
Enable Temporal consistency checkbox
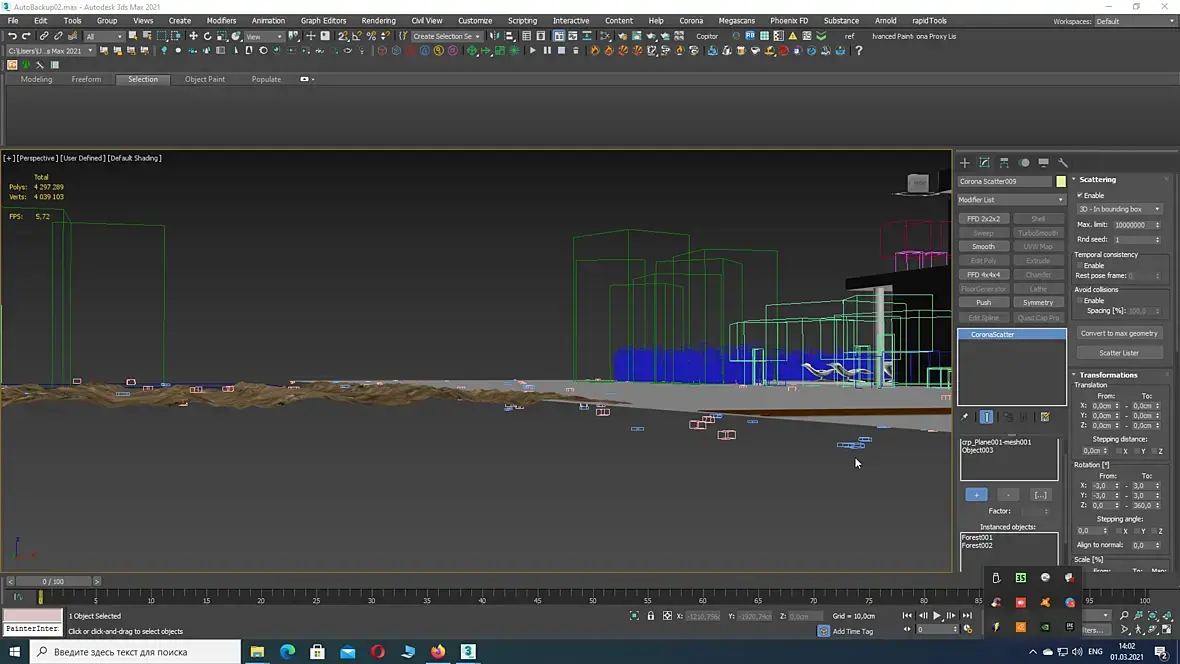(1080, 265)
